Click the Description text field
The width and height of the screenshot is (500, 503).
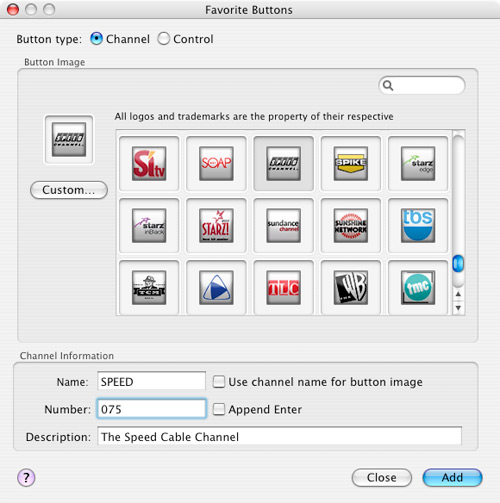279,436
